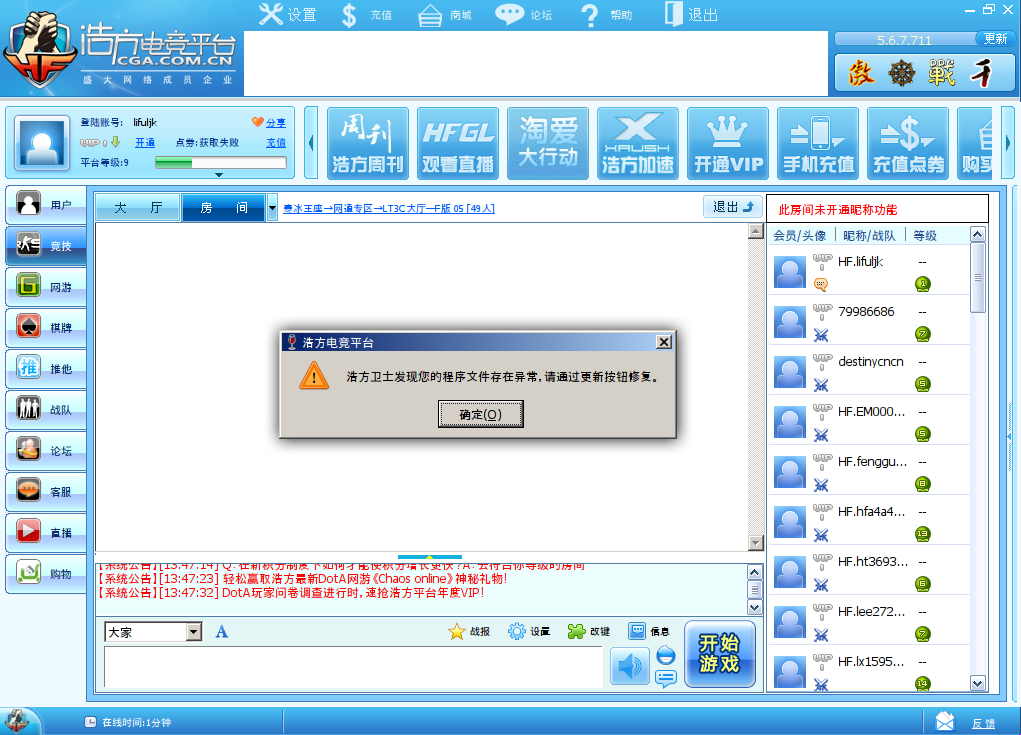The image size is (1021, 735).
Task: Select 推他 in the left sidebar
Action: point(46,368)
